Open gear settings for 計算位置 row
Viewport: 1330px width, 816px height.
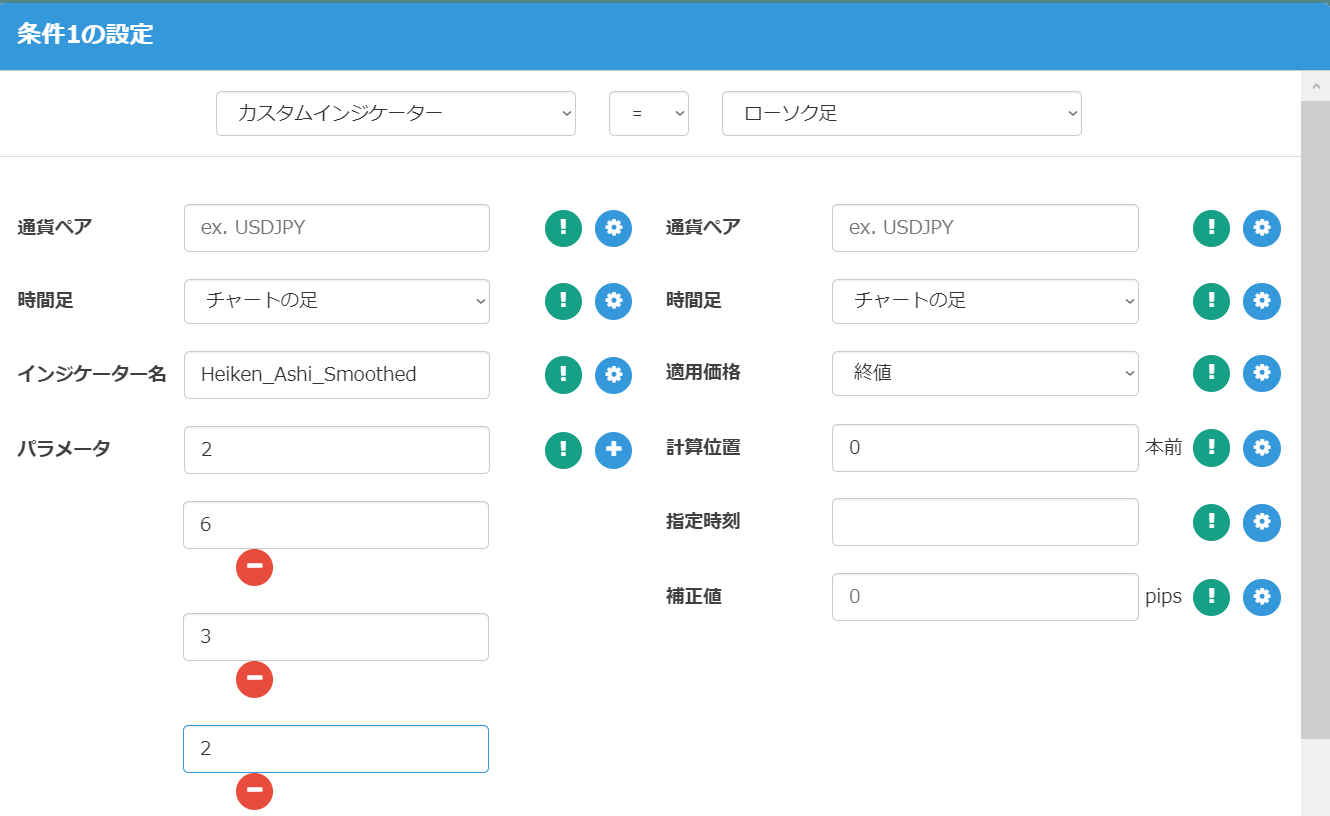pos(1262,448)
